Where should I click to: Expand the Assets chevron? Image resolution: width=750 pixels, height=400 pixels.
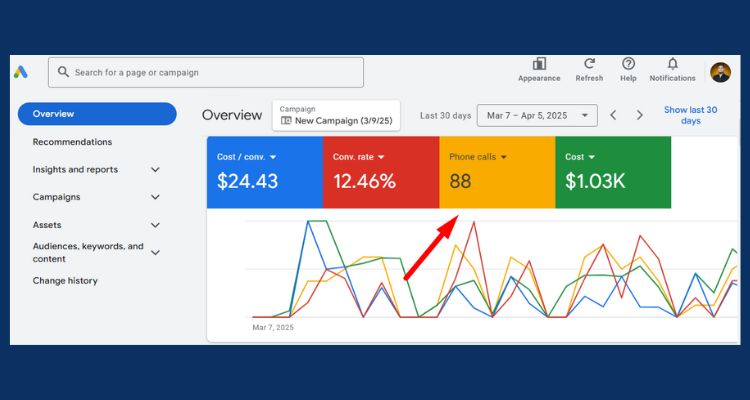(x=155, y=225)
